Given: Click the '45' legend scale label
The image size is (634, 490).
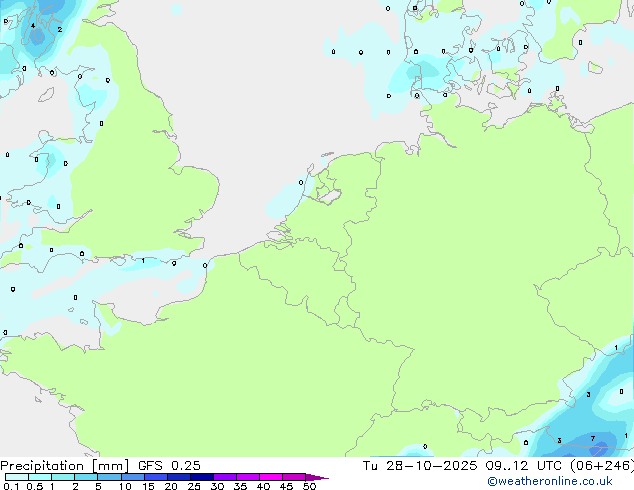Looking at the screenshot, I should (x=286, y=486).
